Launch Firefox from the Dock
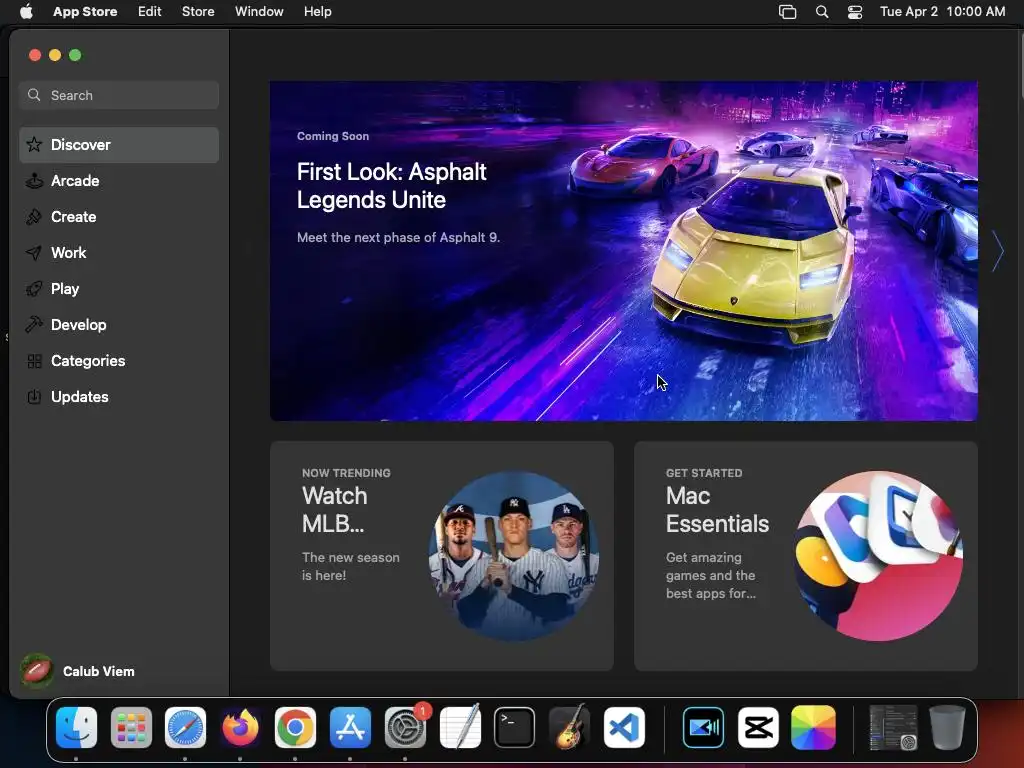 (x=240, y=728)
